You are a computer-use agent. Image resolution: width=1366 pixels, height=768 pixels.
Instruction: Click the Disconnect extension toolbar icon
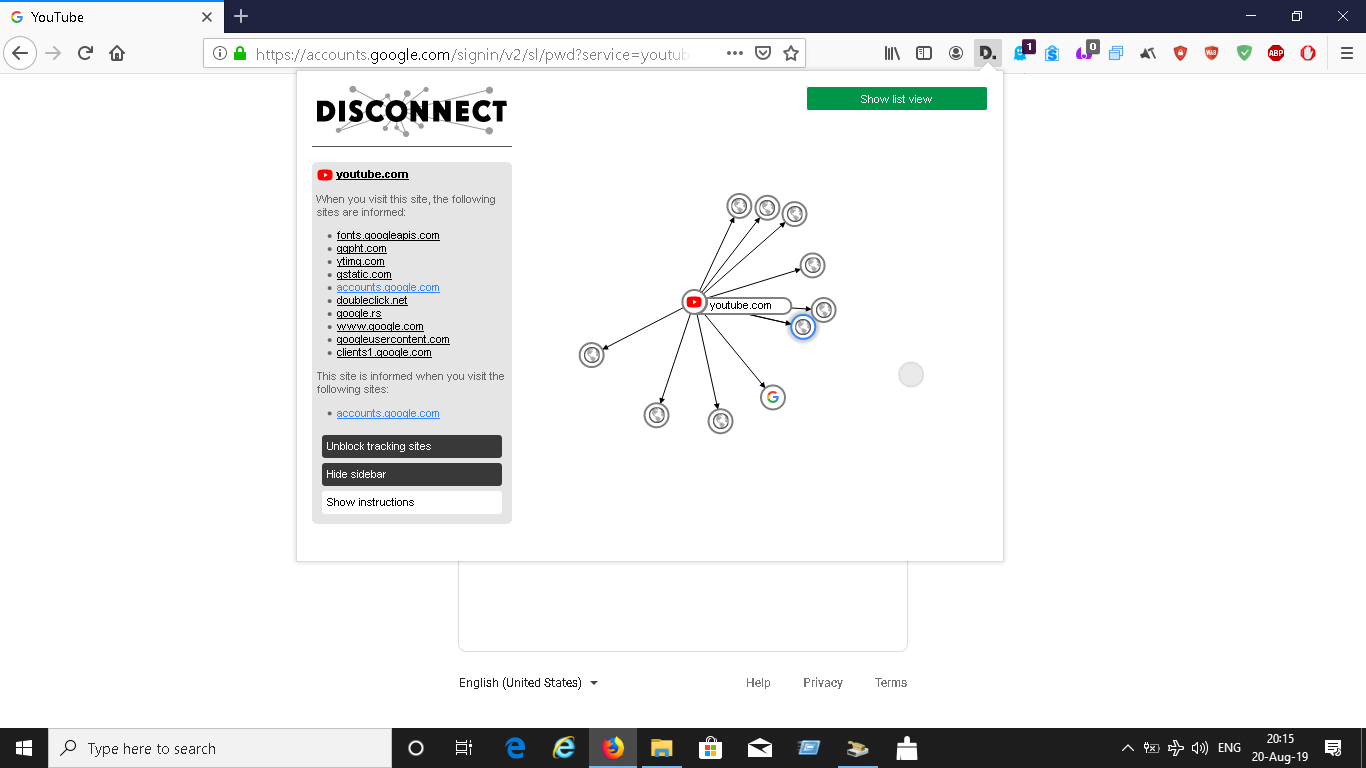click(x=988, y=53)
